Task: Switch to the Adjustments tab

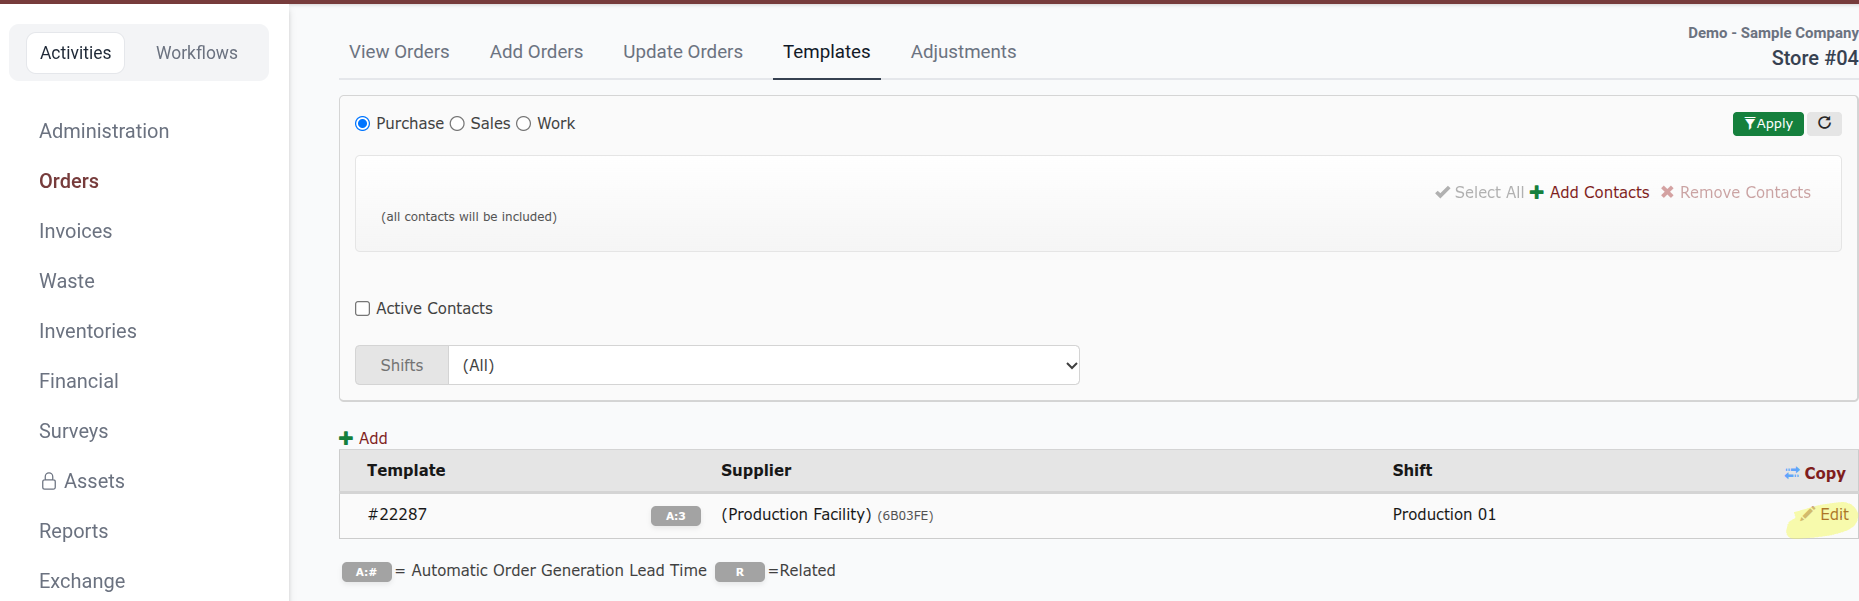Action: point(963,52)
